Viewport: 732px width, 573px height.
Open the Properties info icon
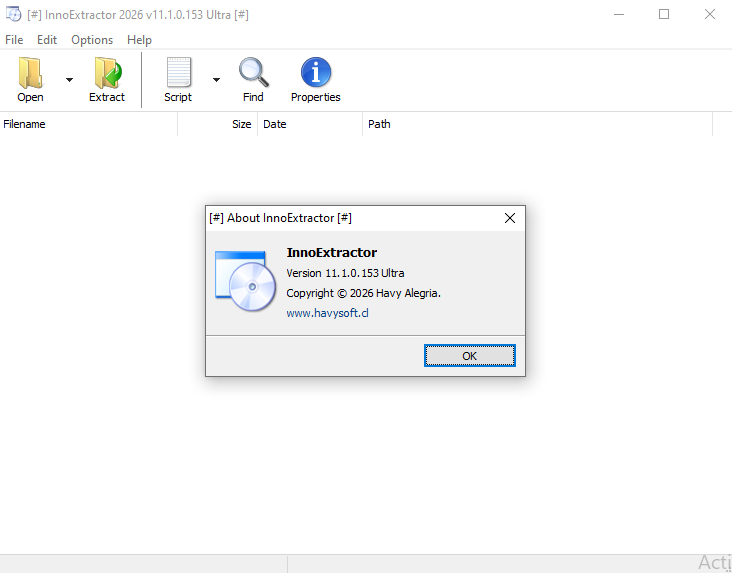click(x=316, y=72)
